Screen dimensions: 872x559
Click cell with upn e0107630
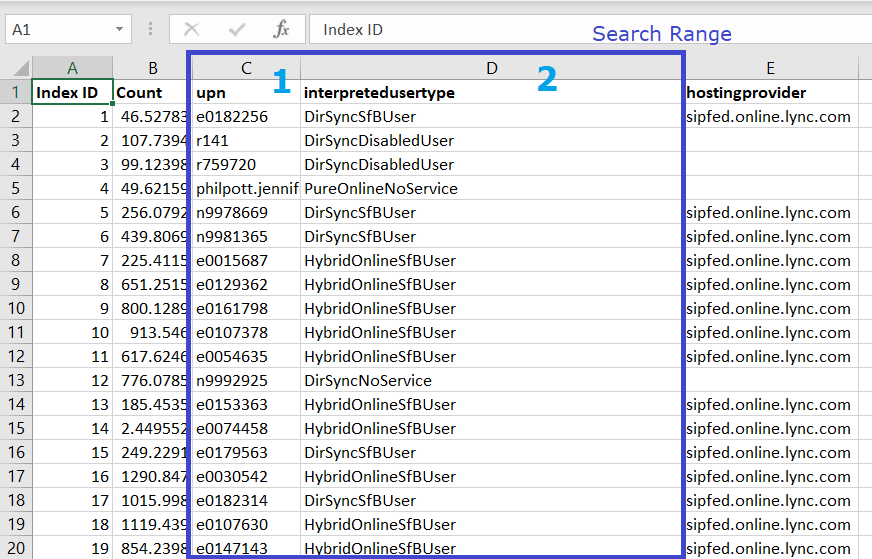(x=246, y=524)
